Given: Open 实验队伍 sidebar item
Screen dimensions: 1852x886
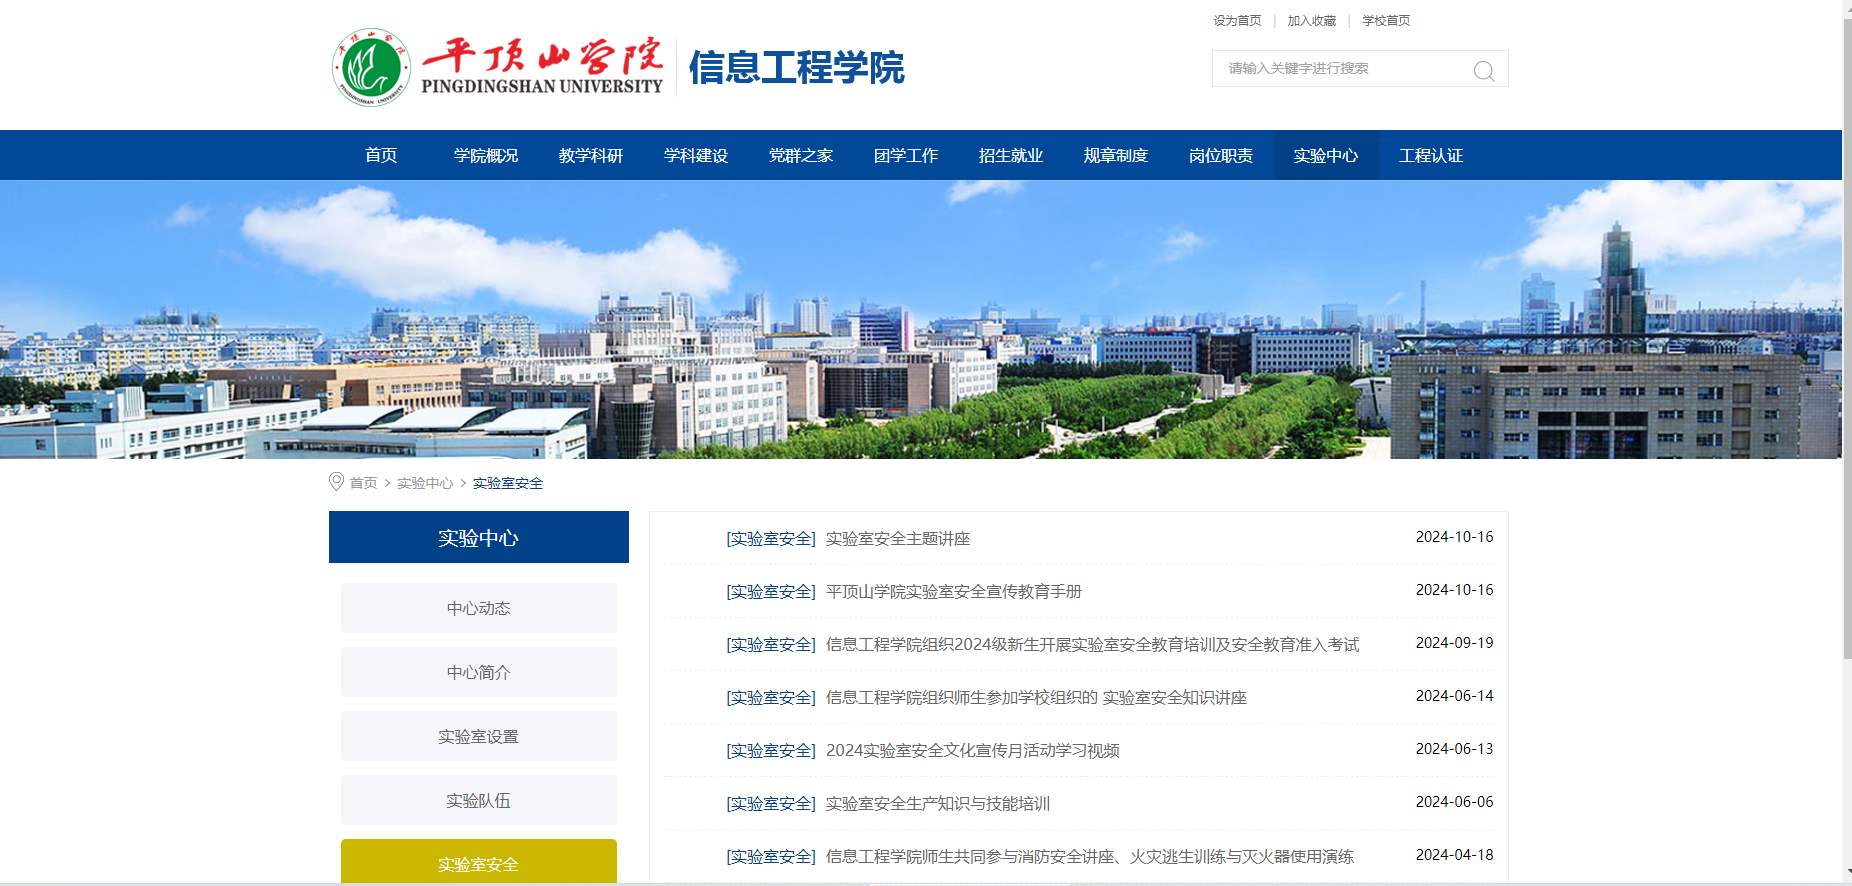Looking at the screenshot, I should 478,800.
